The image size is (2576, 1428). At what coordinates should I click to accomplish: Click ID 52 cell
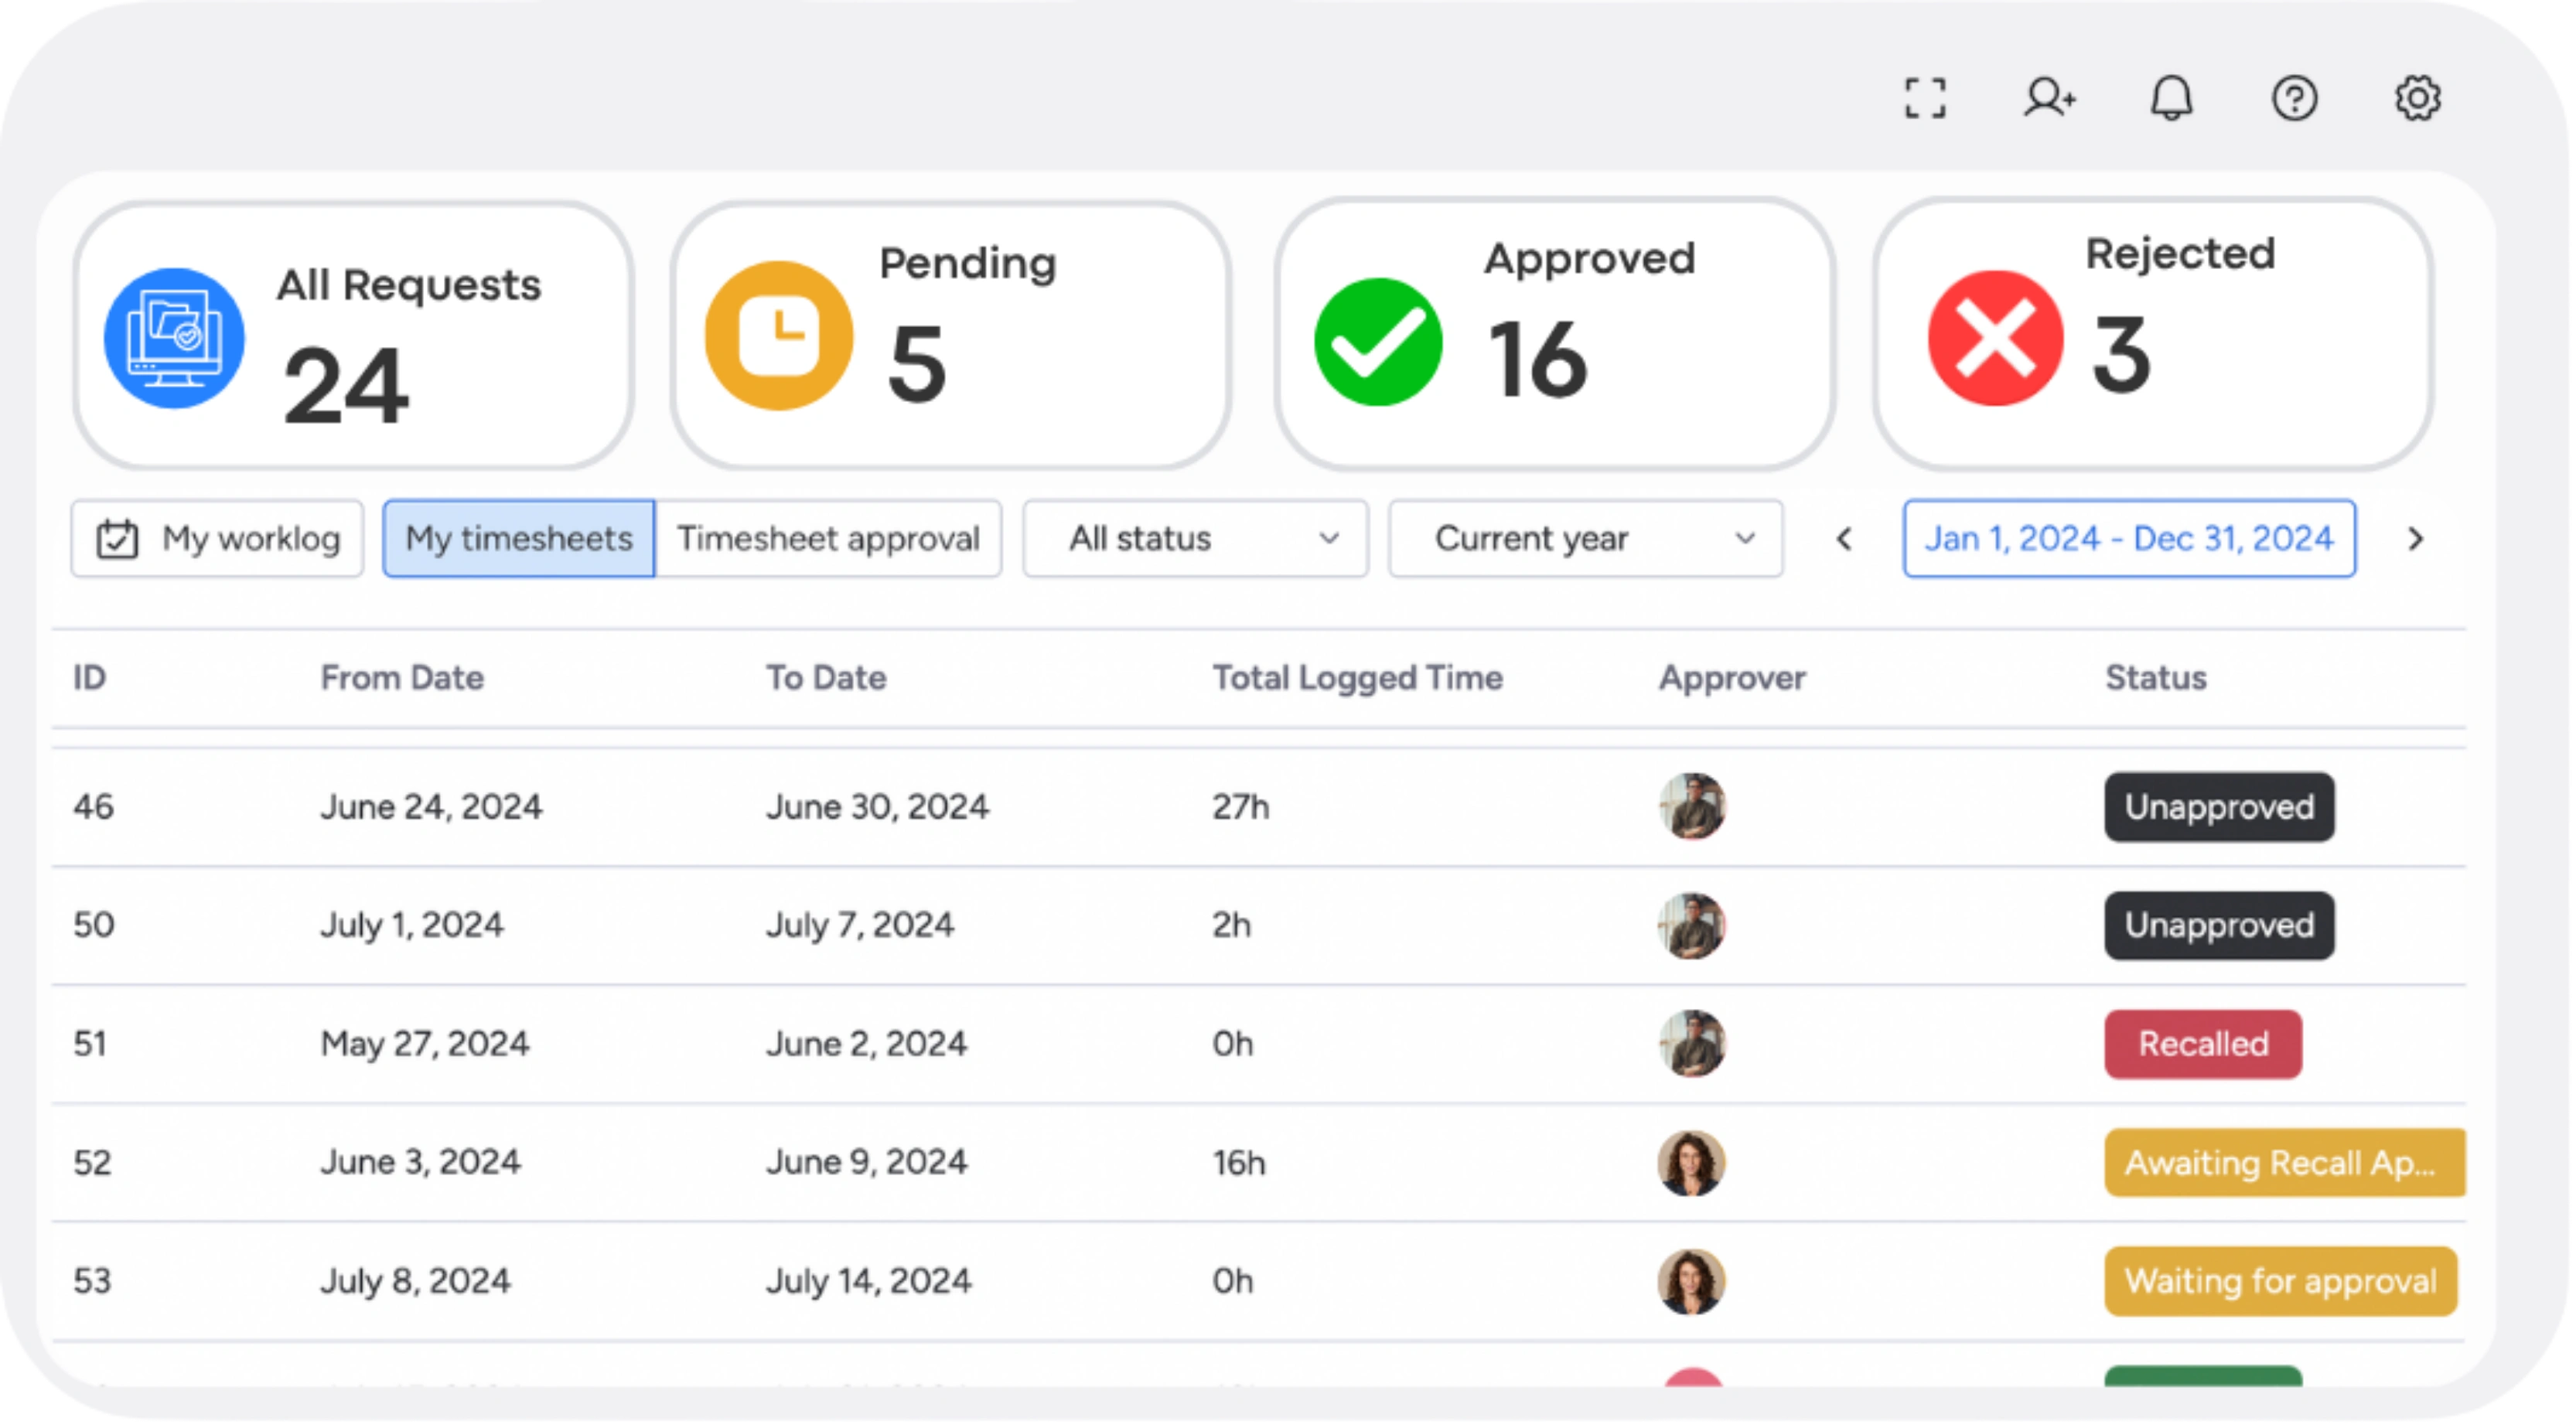(92, 1163)
